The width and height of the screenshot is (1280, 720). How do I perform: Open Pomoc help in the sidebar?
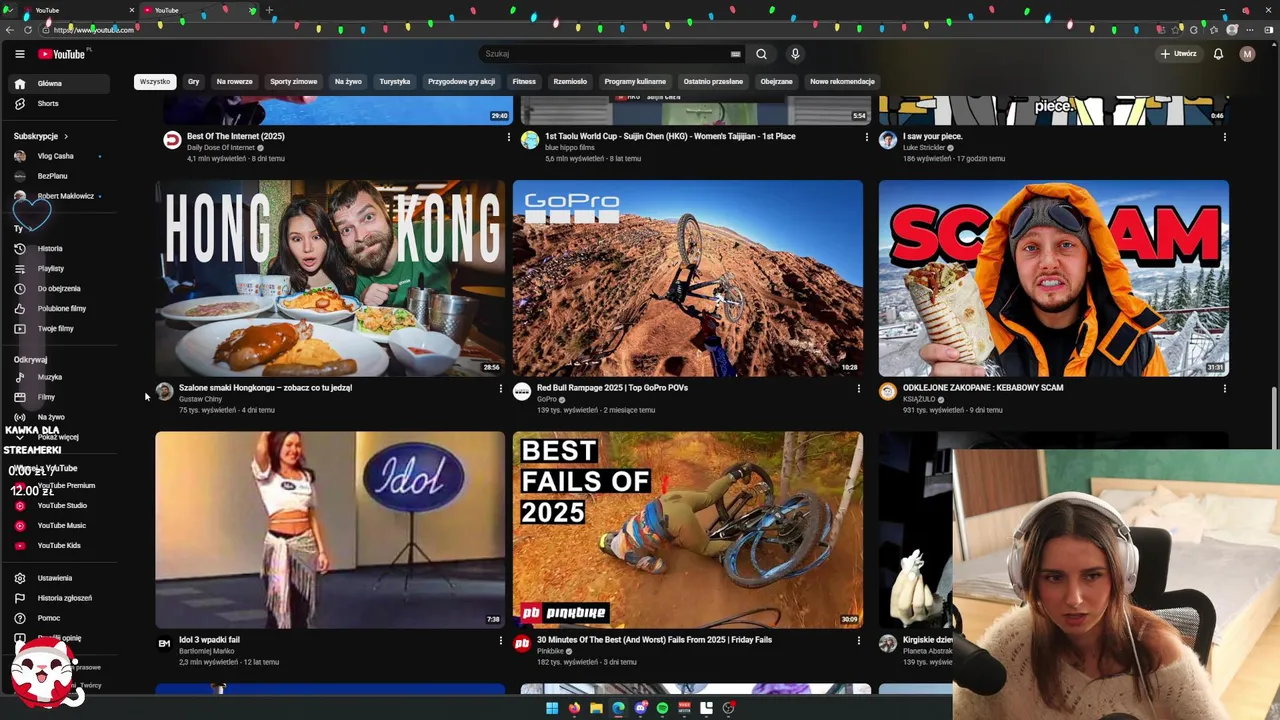coord(59,618)
